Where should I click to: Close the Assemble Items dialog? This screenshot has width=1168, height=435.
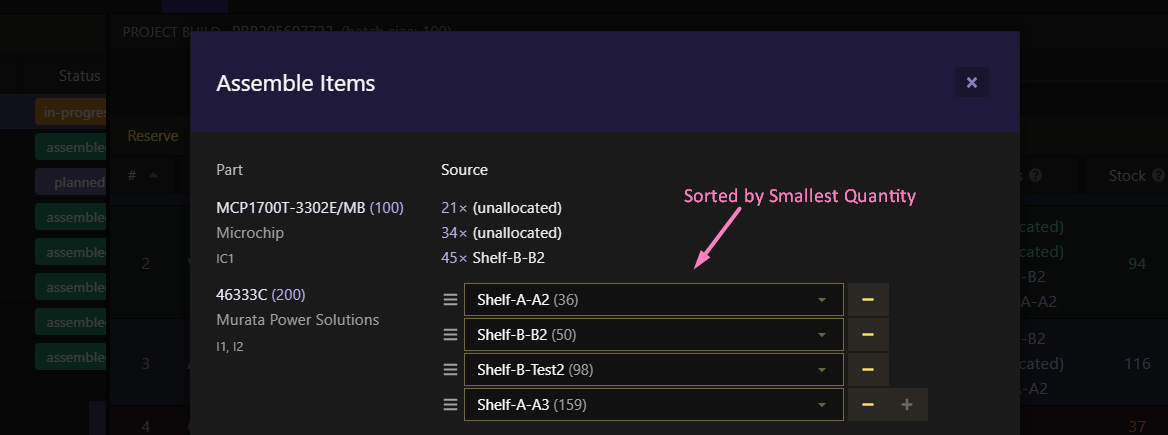971,82
